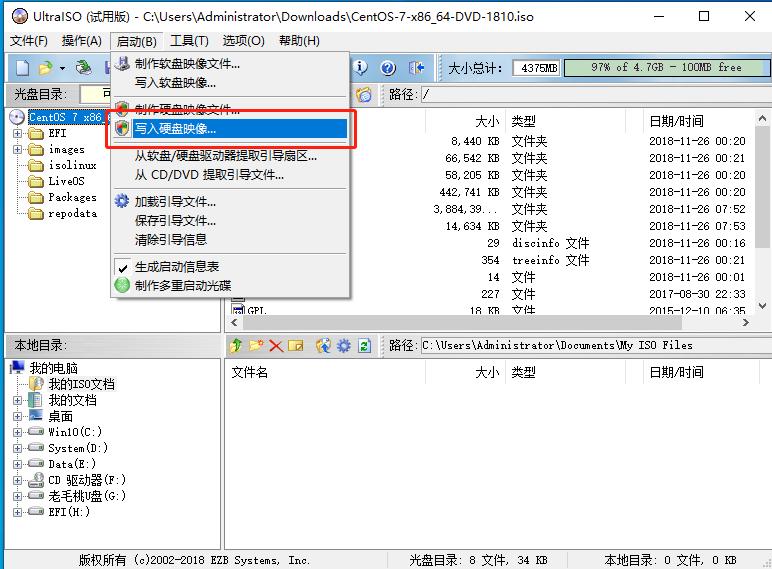This screenshot has height=569, width=772.
Task: Click the image info toolbar icon
Action: (360, 67)
